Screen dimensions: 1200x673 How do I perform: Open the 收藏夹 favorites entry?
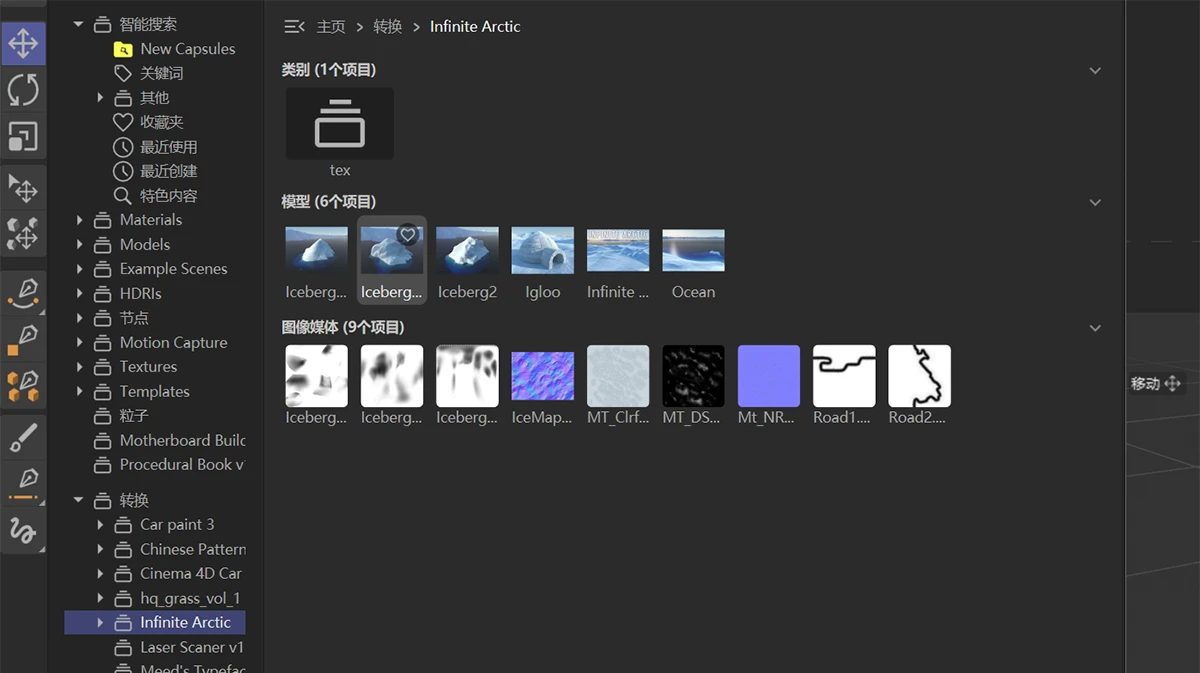pyautogui.click(x=161, y=122)
